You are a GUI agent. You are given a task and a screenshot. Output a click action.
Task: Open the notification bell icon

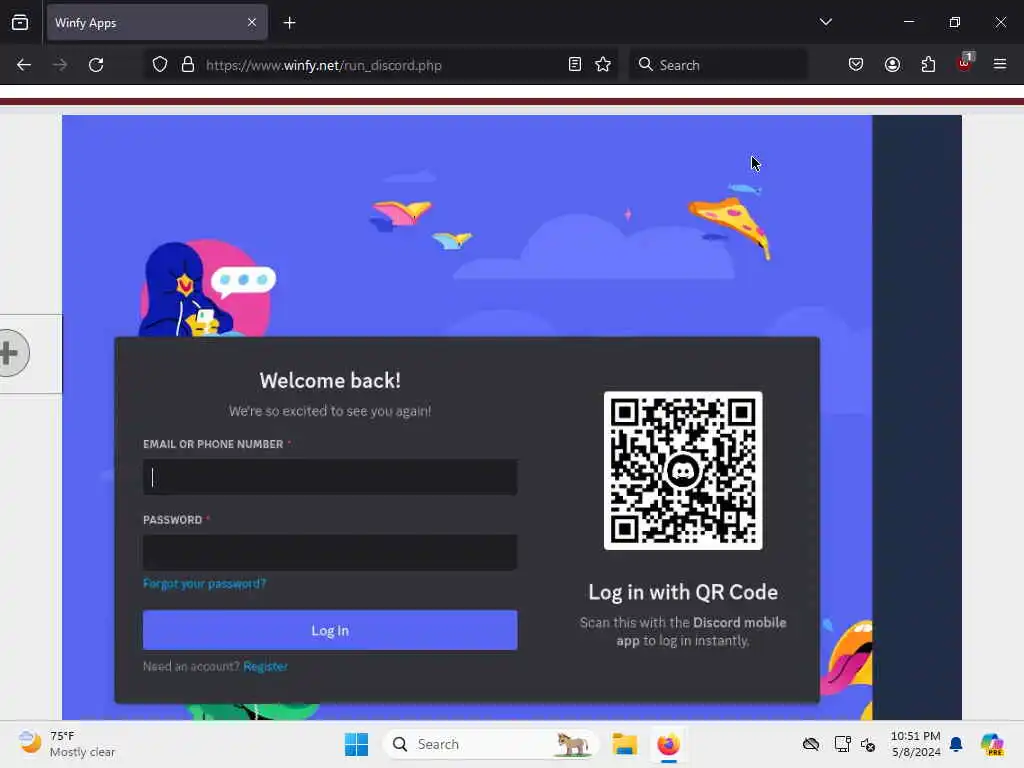(x=956, y=744)
